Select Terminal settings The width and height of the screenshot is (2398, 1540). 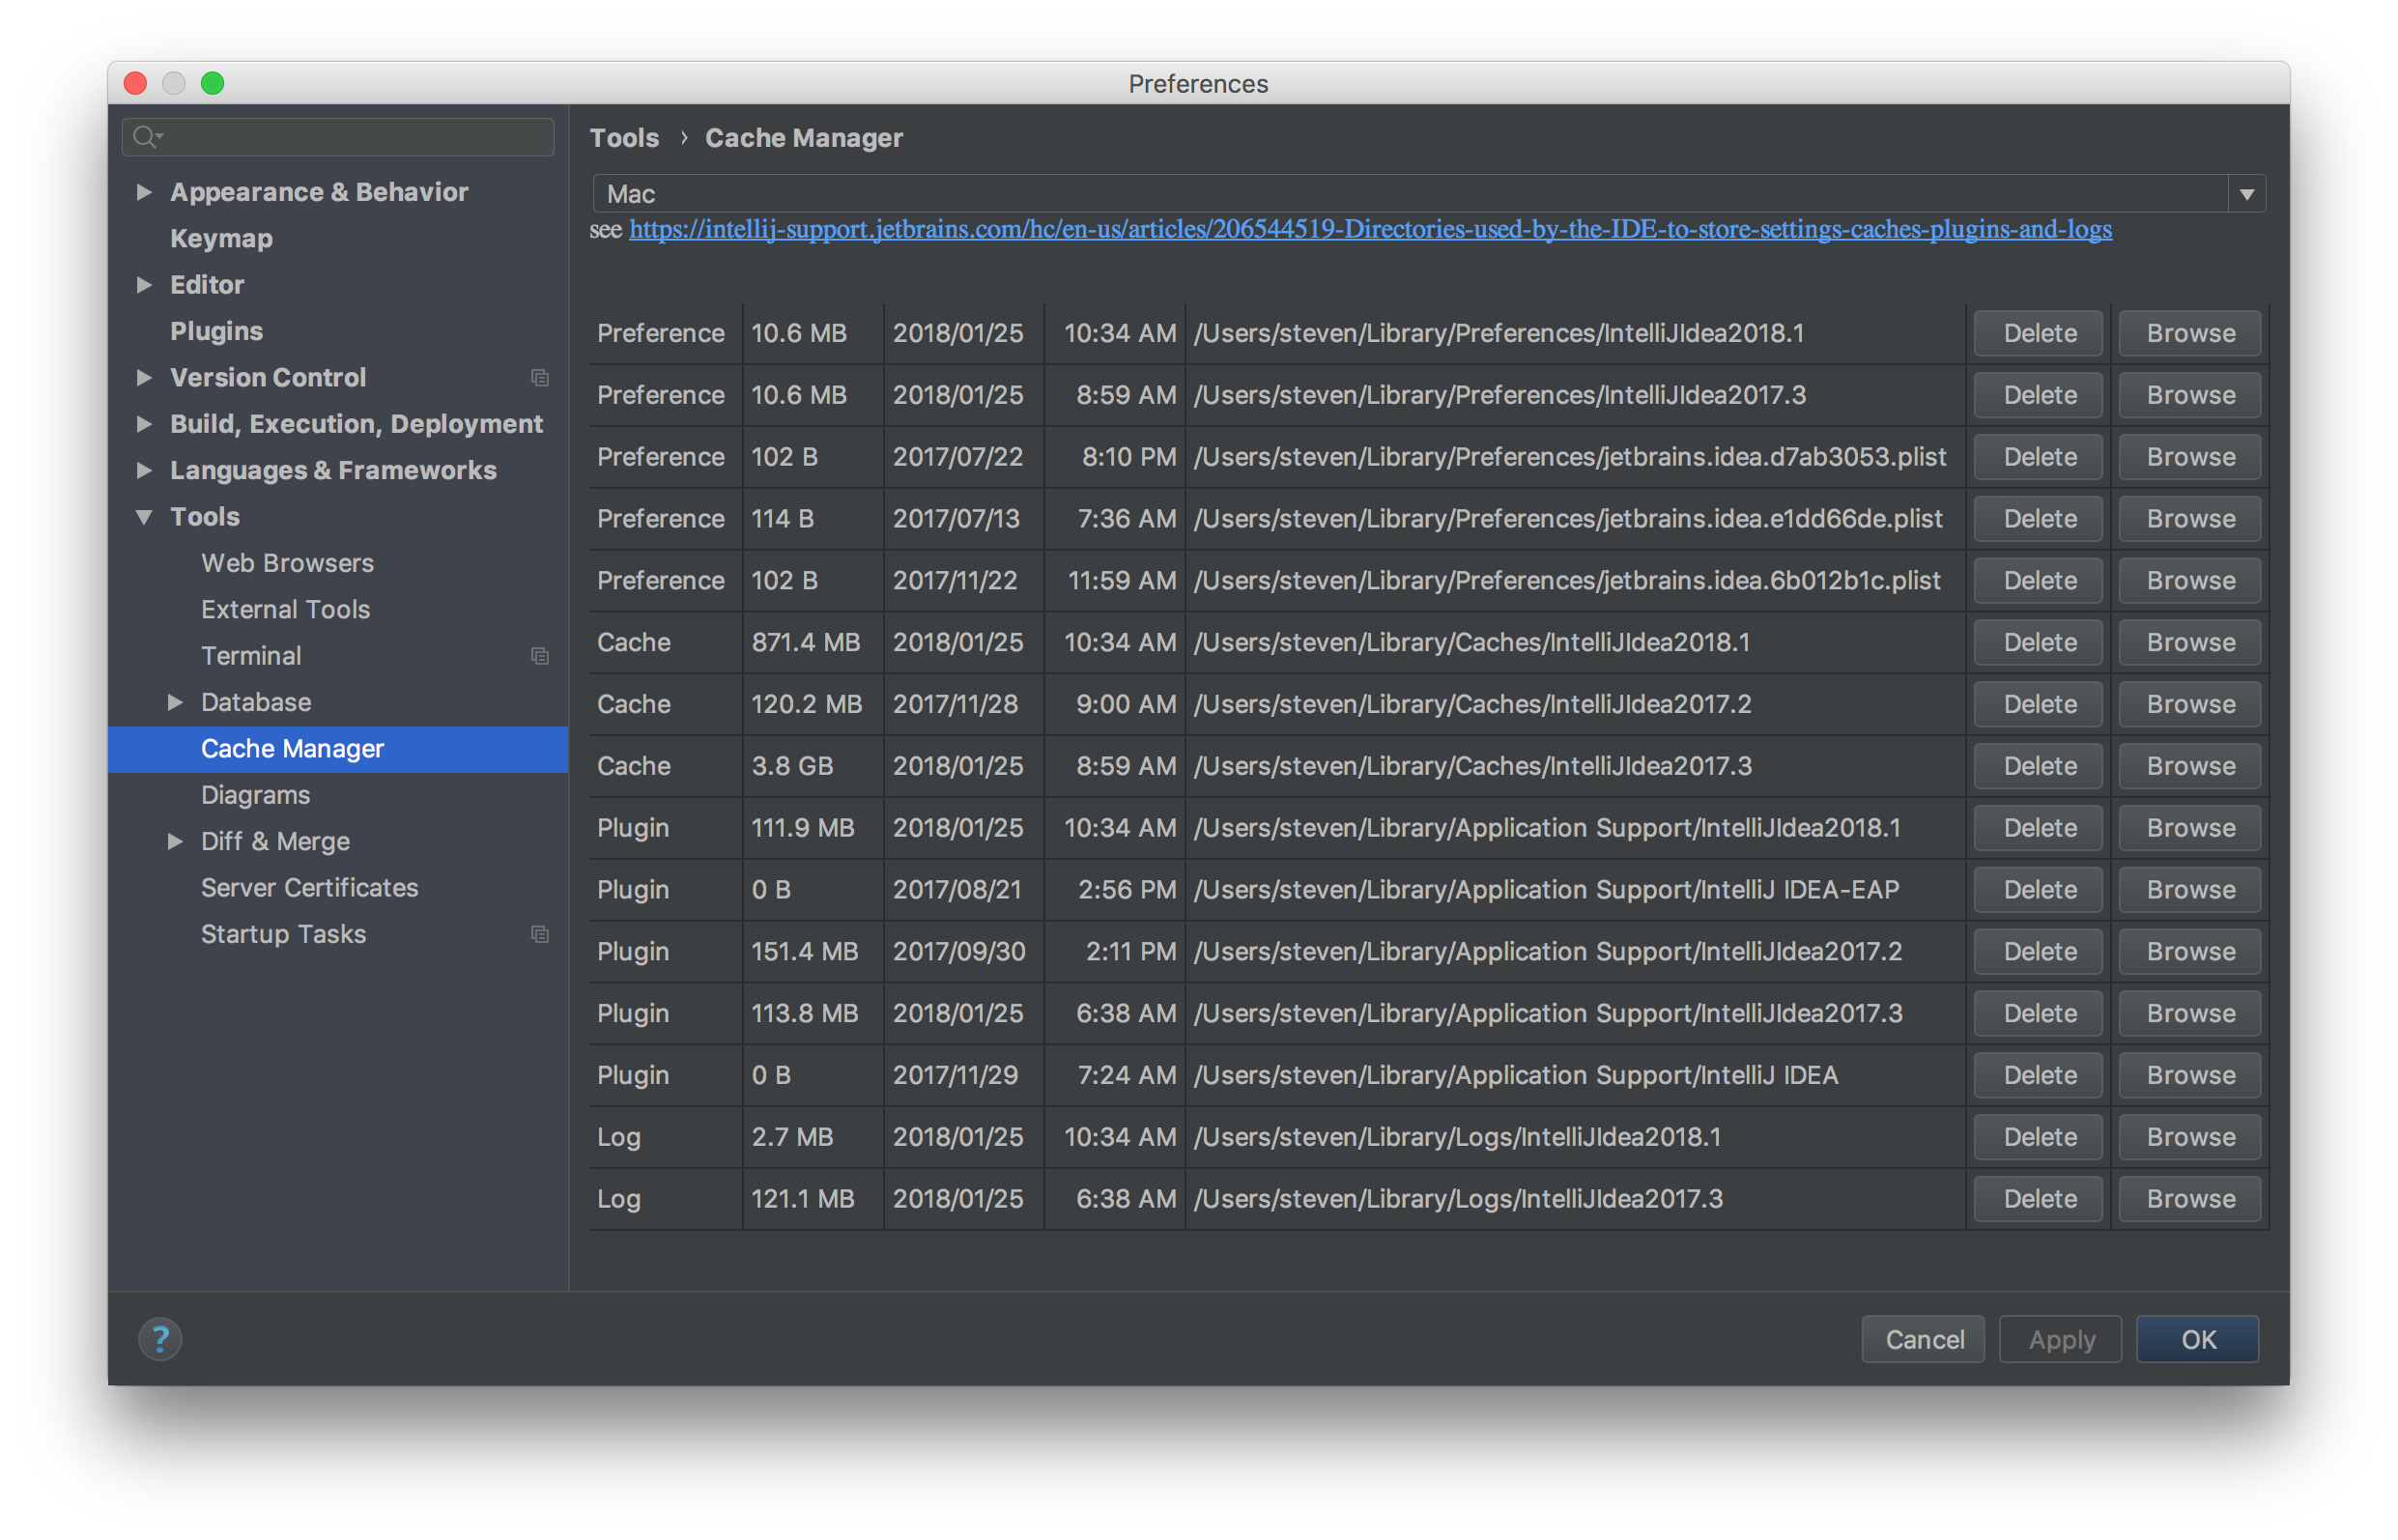tap(251, 656)
